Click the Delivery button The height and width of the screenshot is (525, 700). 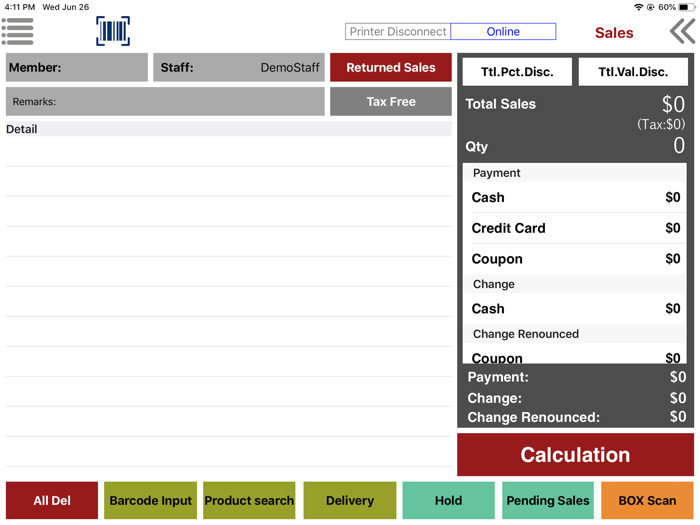(x=350, y=500)
